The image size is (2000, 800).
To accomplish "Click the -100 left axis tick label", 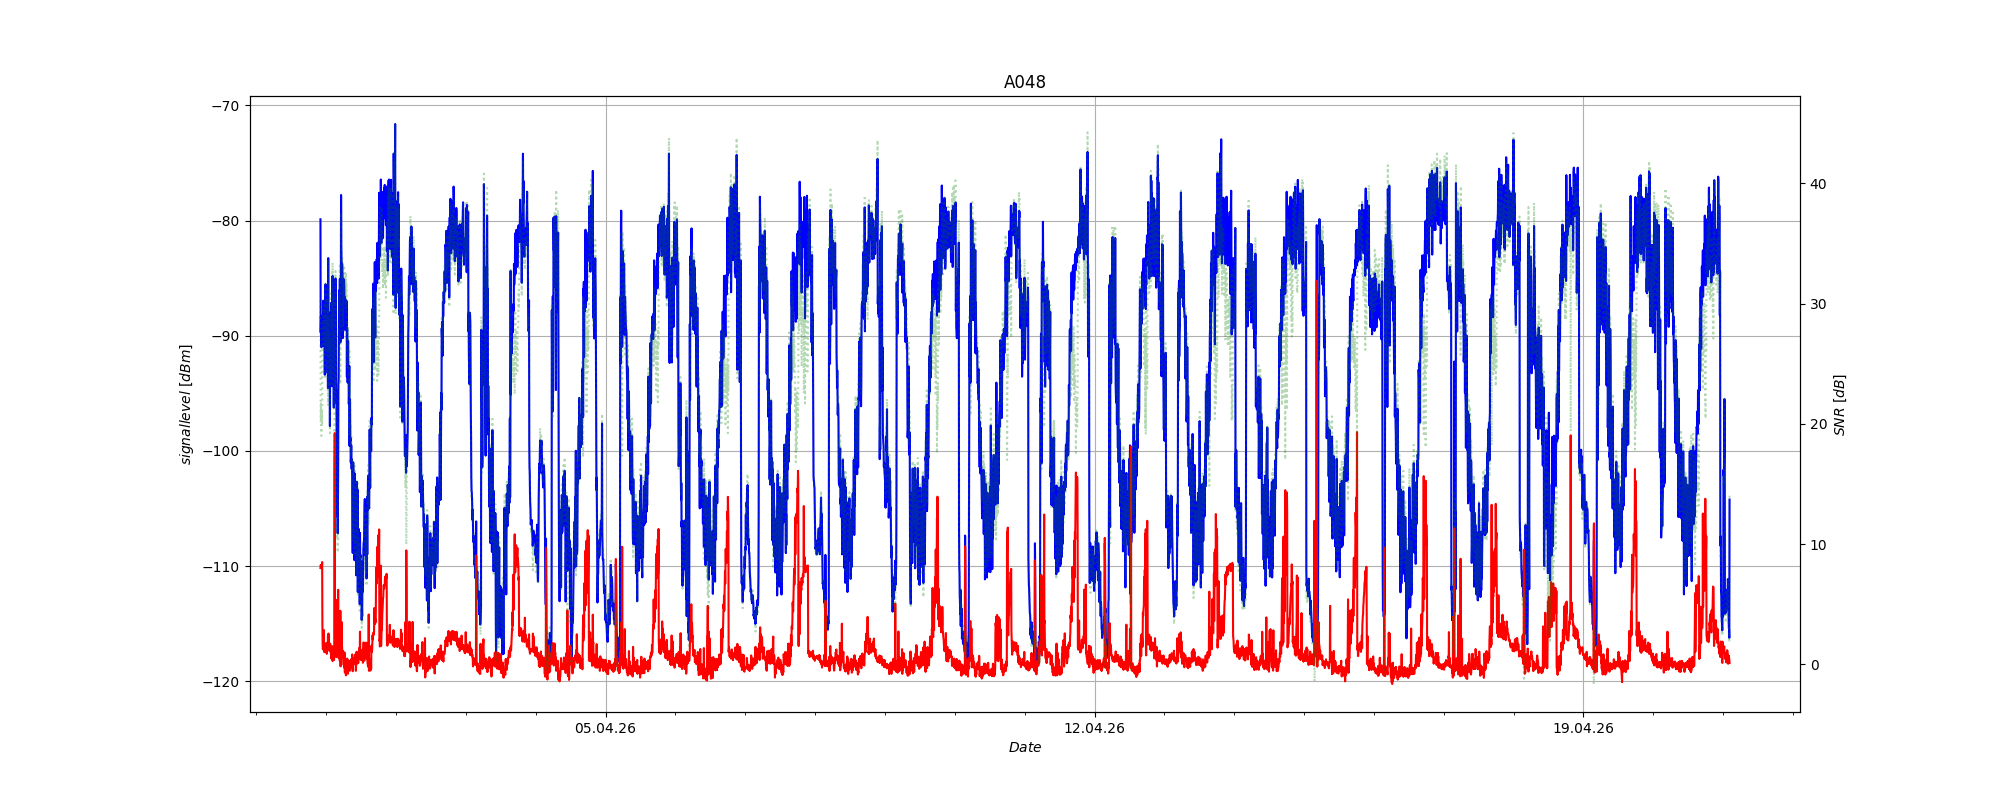I will [x=222, y=451].
